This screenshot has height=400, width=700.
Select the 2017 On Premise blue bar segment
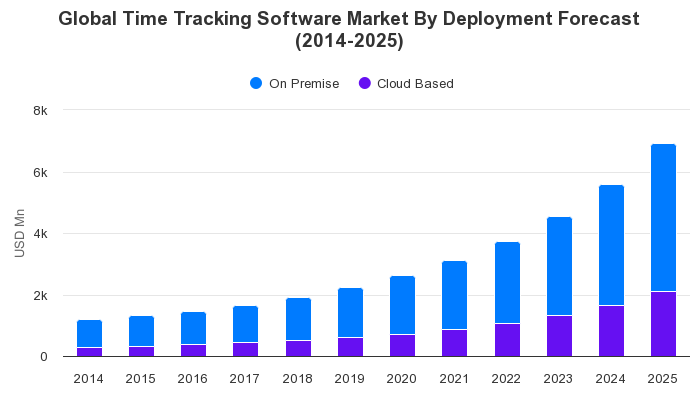[246, 324]
